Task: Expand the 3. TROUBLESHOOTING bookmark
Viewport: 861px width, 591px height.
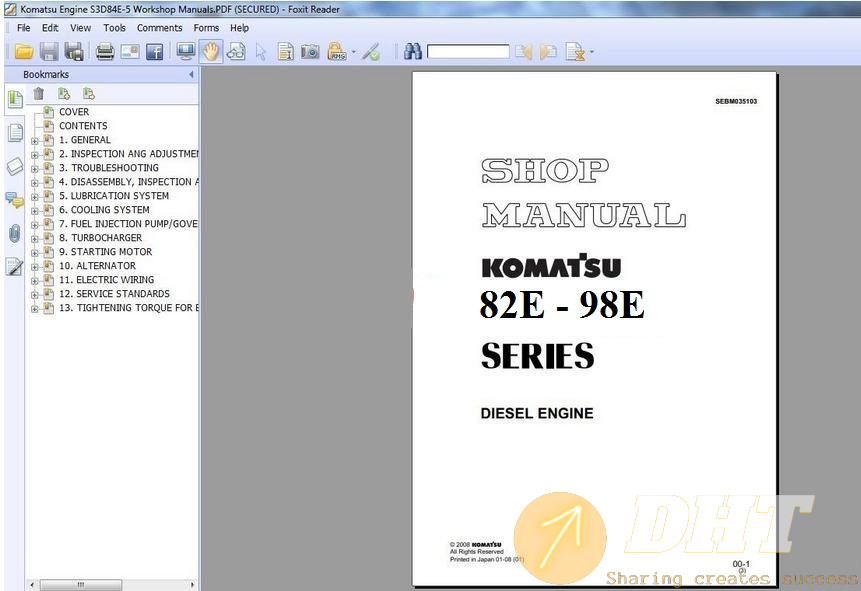Action: click(35, 169)
